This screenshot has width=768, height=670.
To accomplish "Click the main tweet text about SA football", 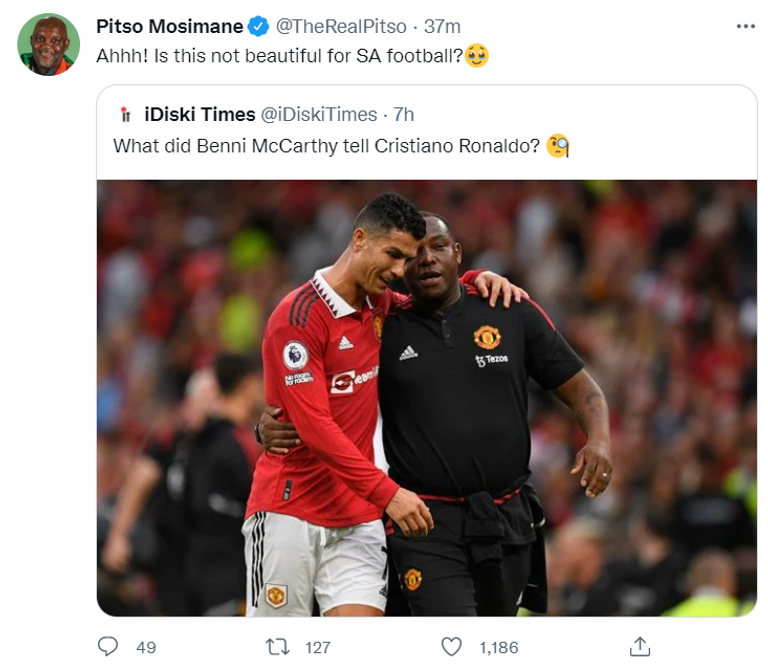I will click(x=279, y=56).
